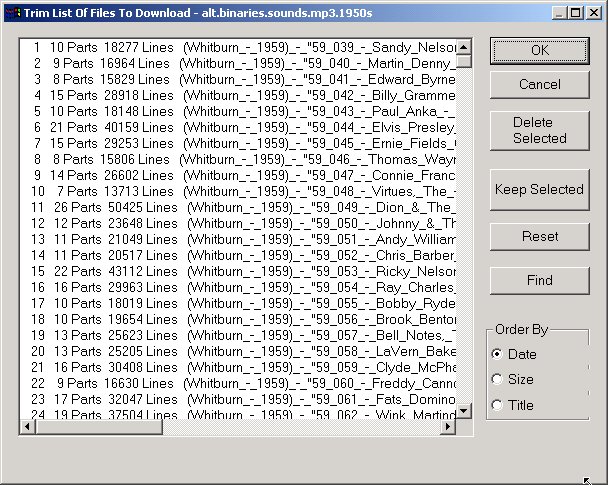Image resolution: width=608 pixels, height=485 pixels.
Task: Close the Trim List window
Action: [x=594, y=13]
